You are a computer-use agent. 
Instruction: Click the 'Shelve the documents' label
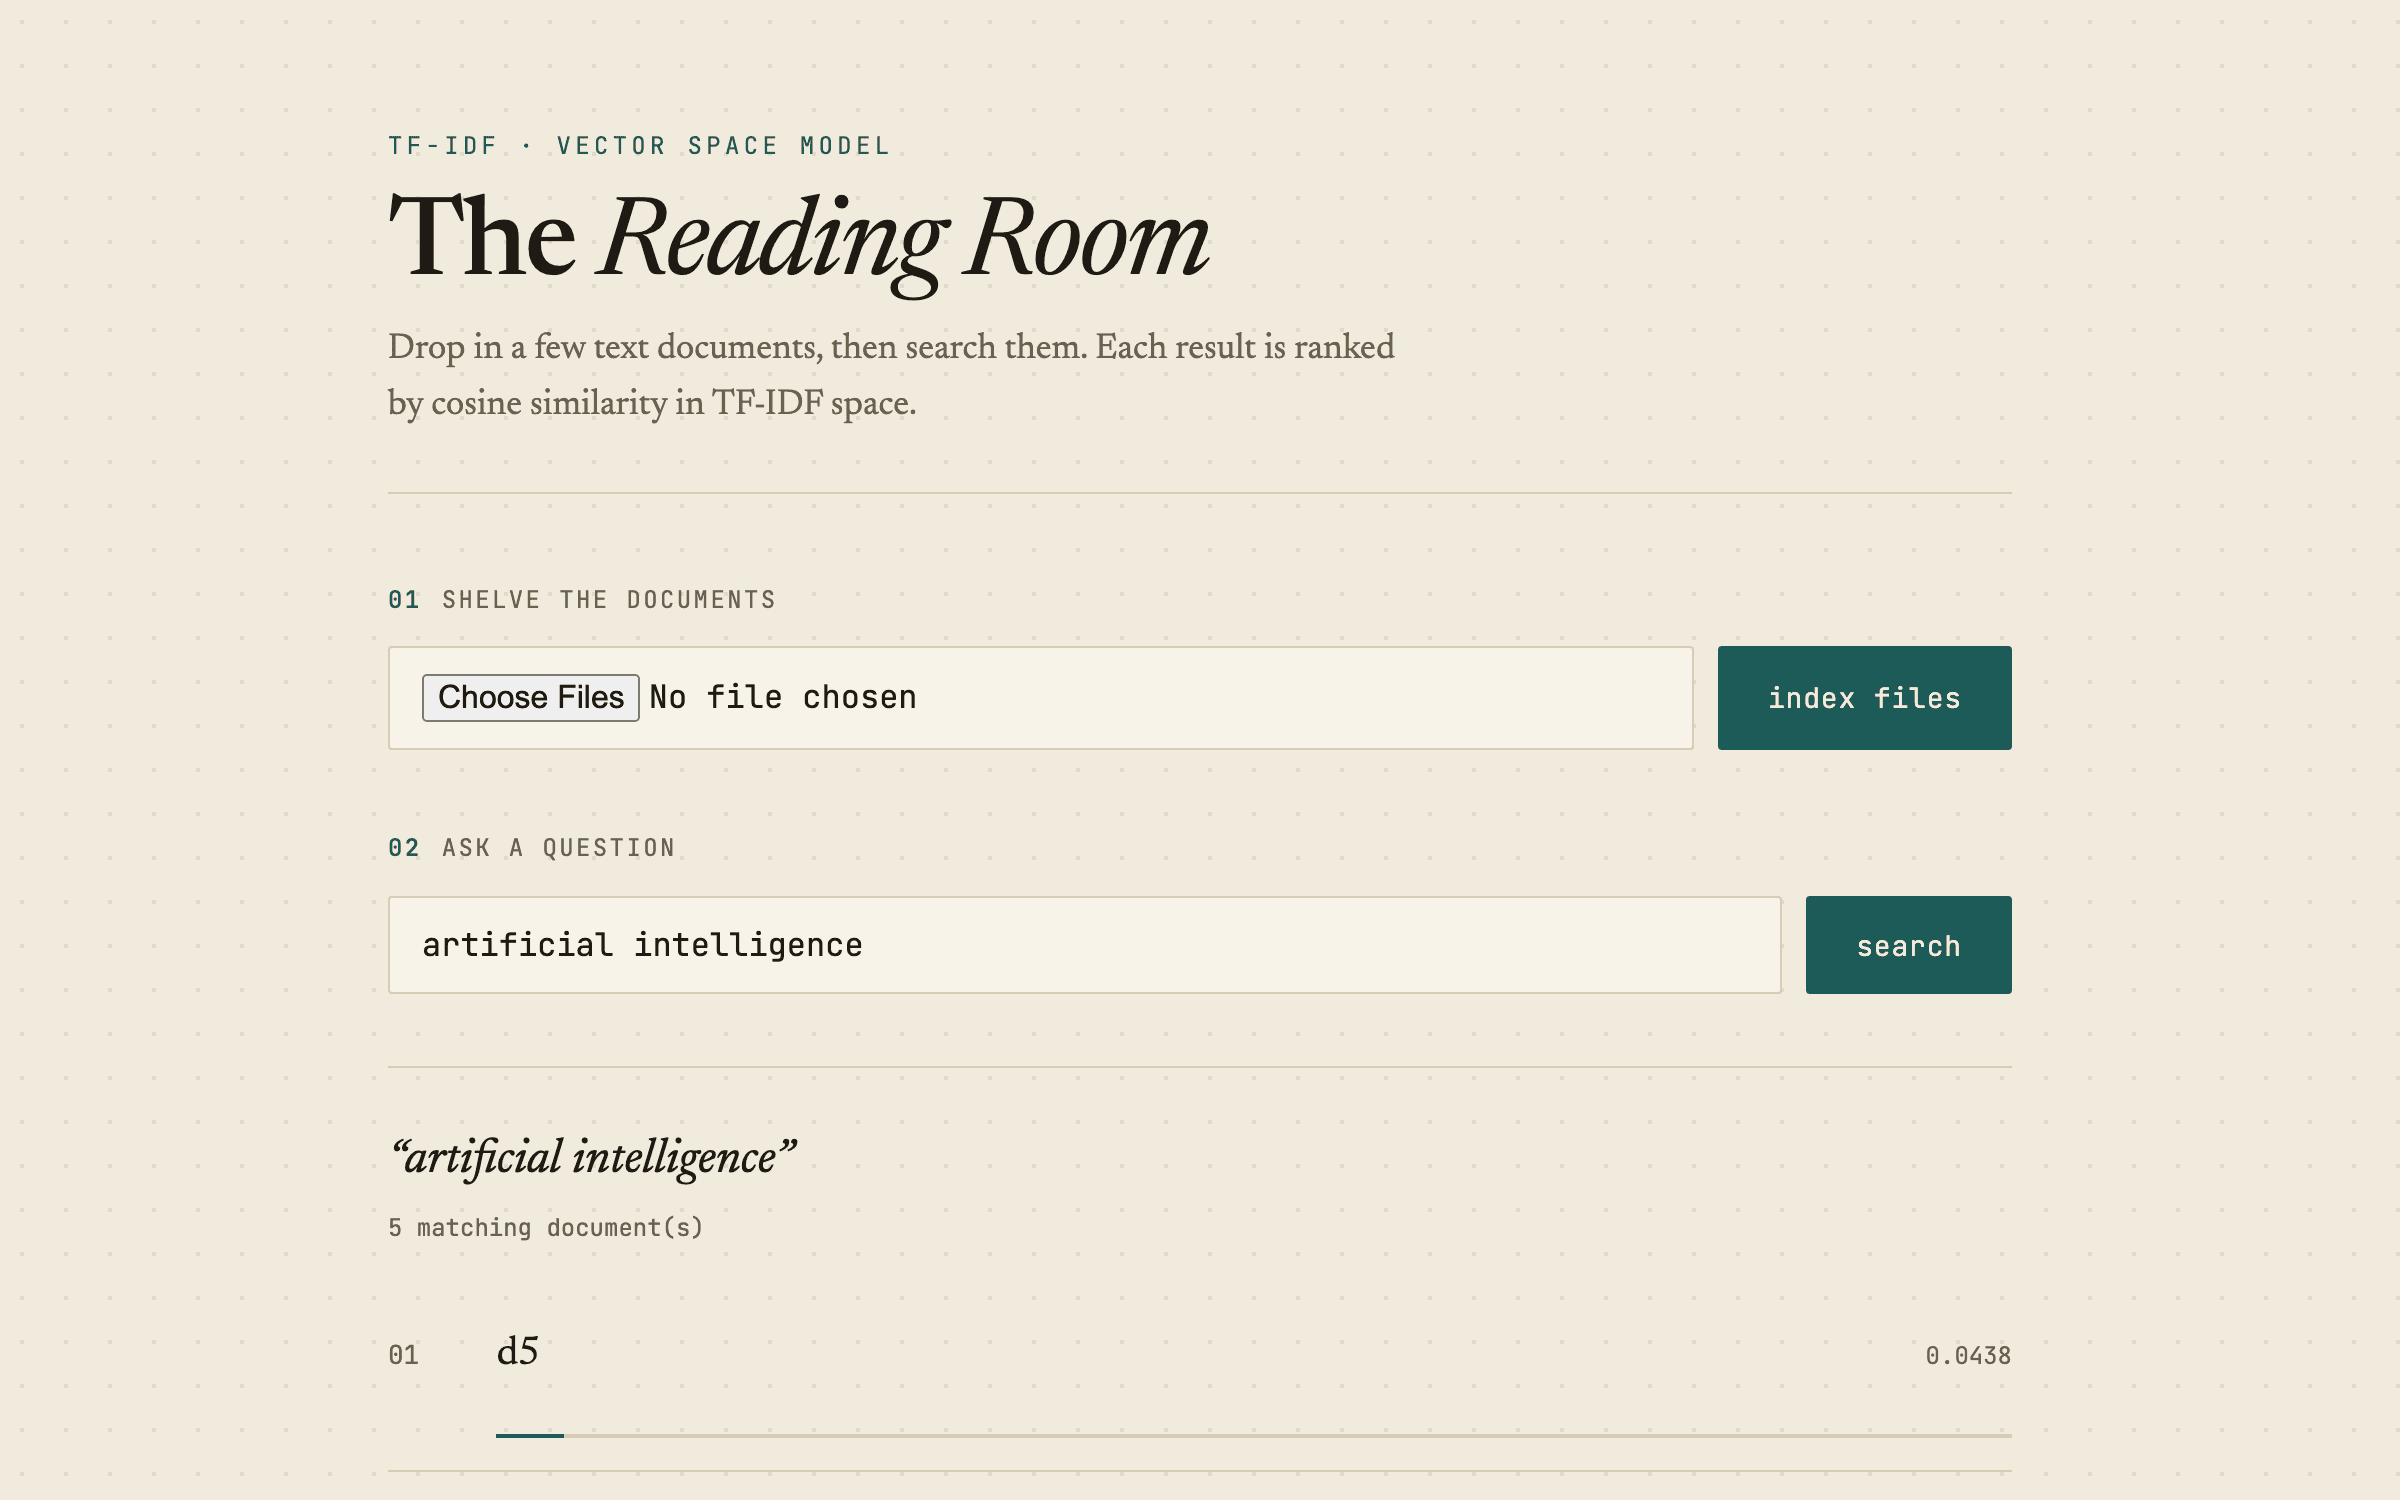608,600
